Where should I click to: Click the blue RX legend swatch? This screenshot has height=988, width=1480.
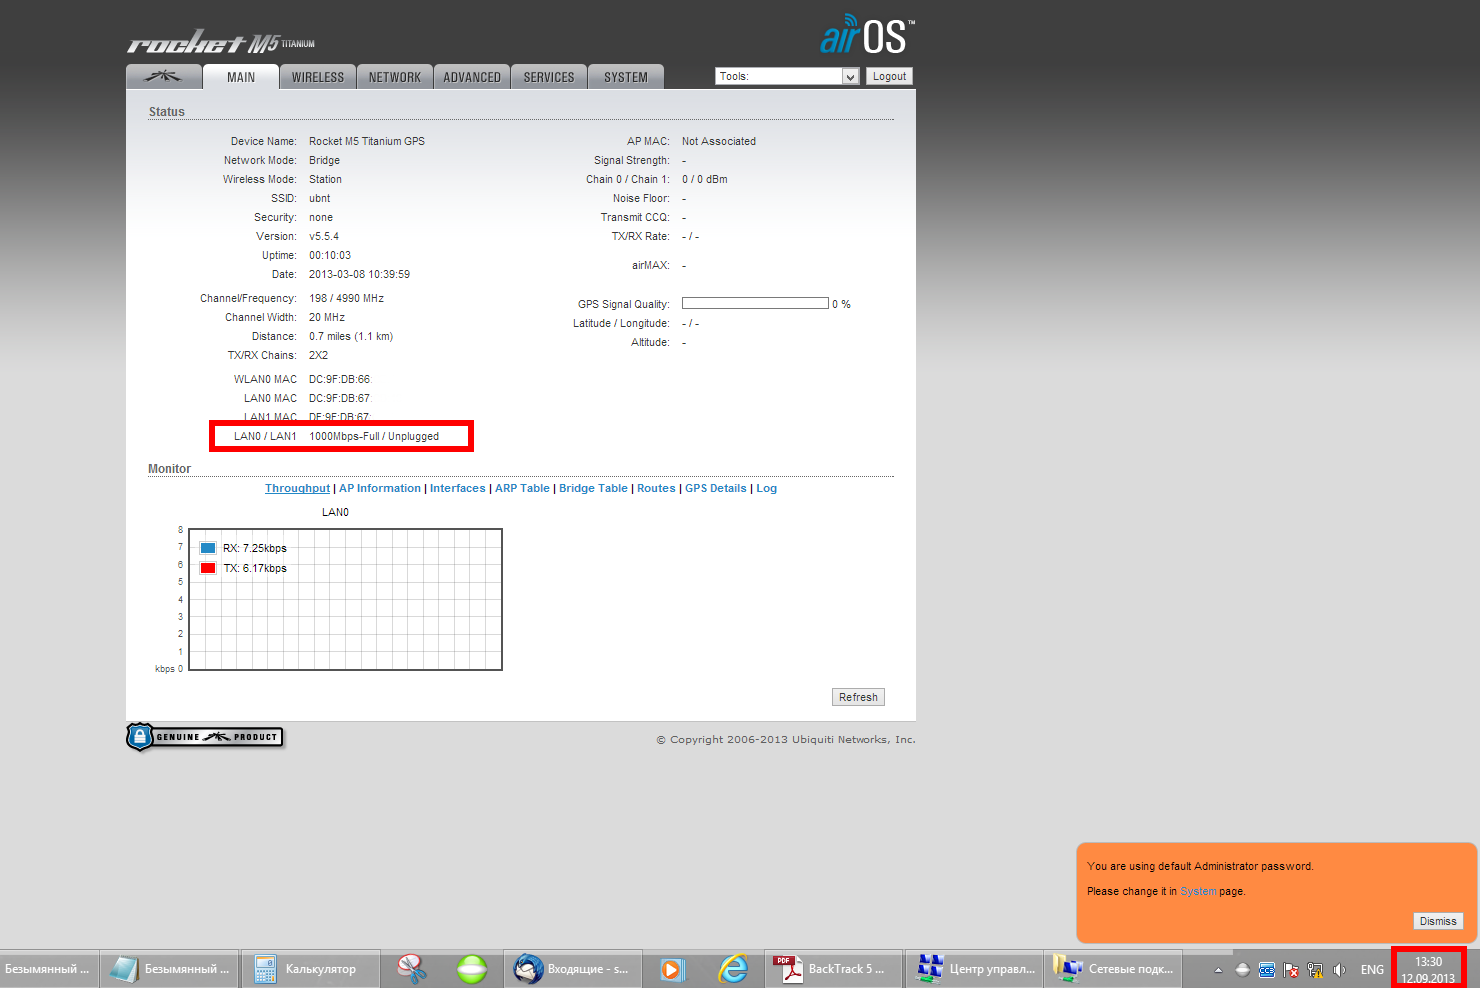click(x=208, y=548)
